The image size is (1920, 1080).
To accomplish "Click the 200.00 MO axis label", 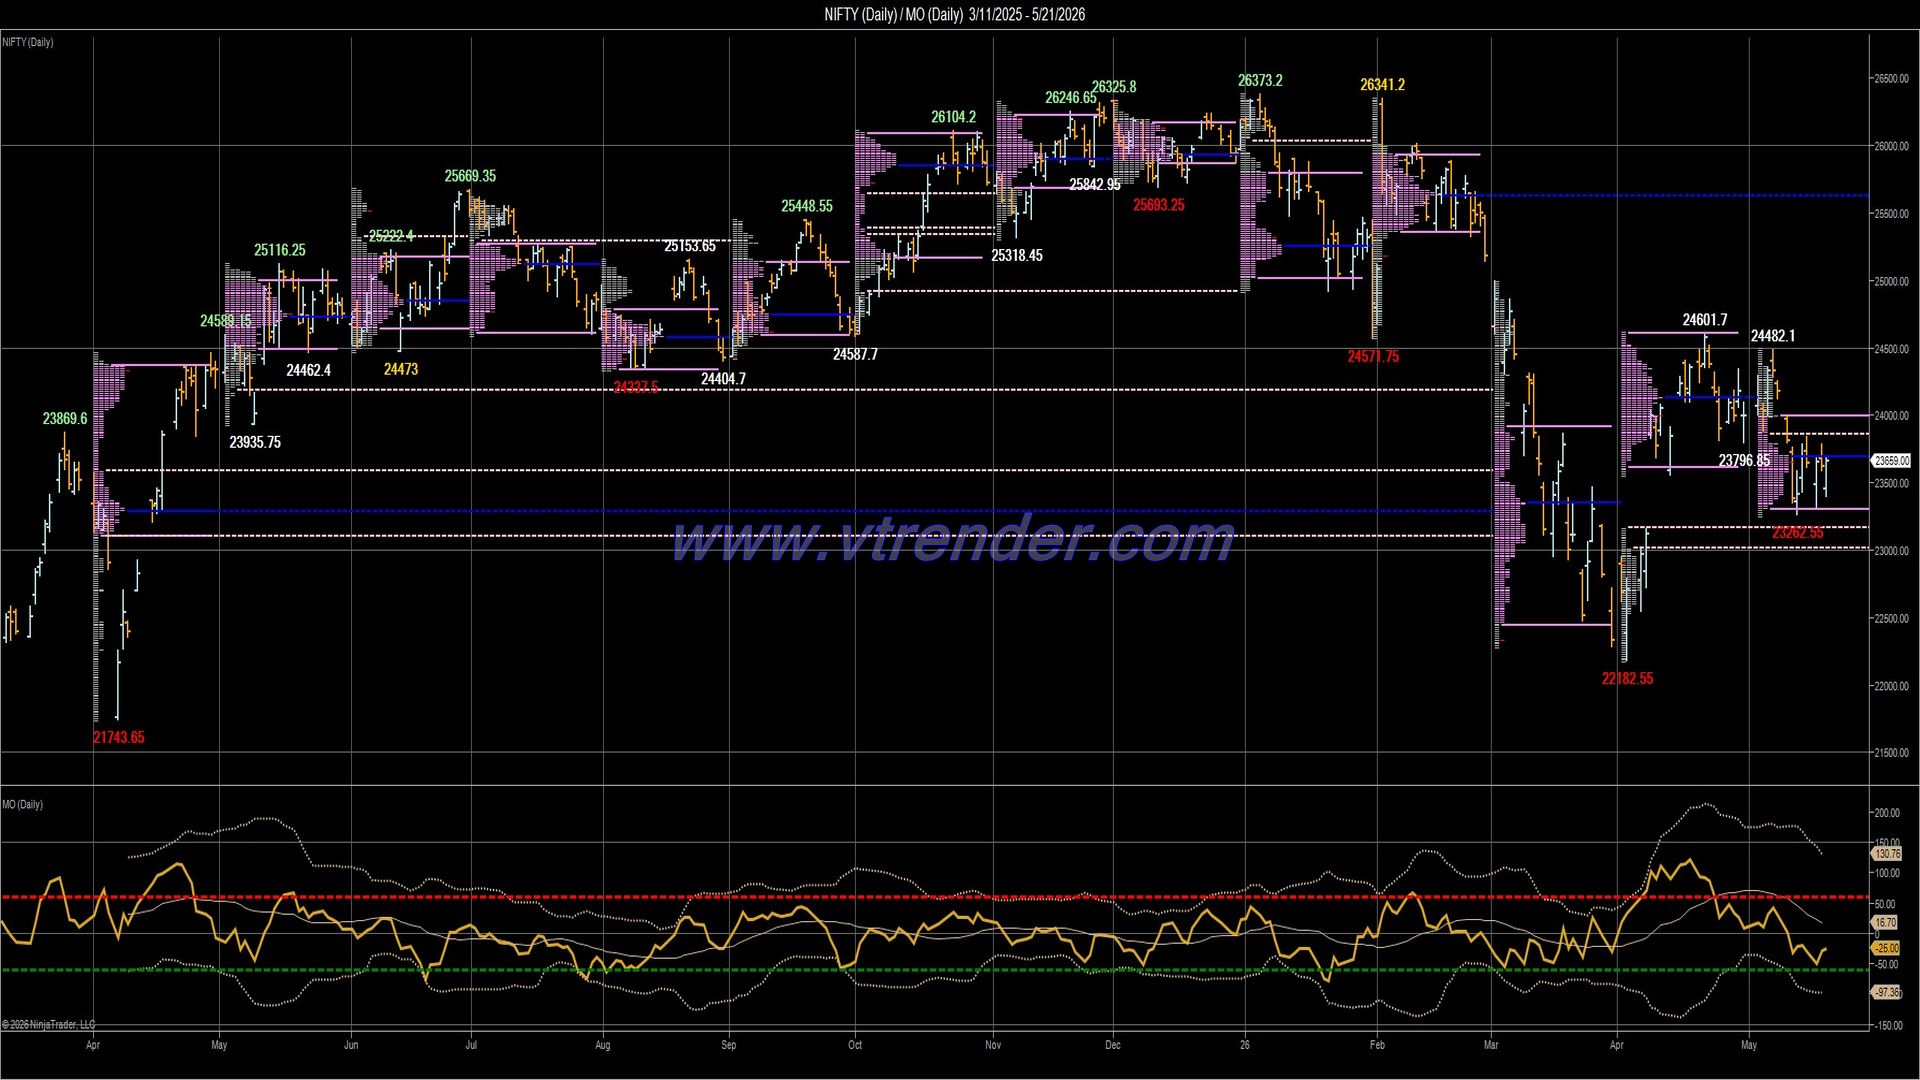I will pyautogui.click(x=1887, y=813).
